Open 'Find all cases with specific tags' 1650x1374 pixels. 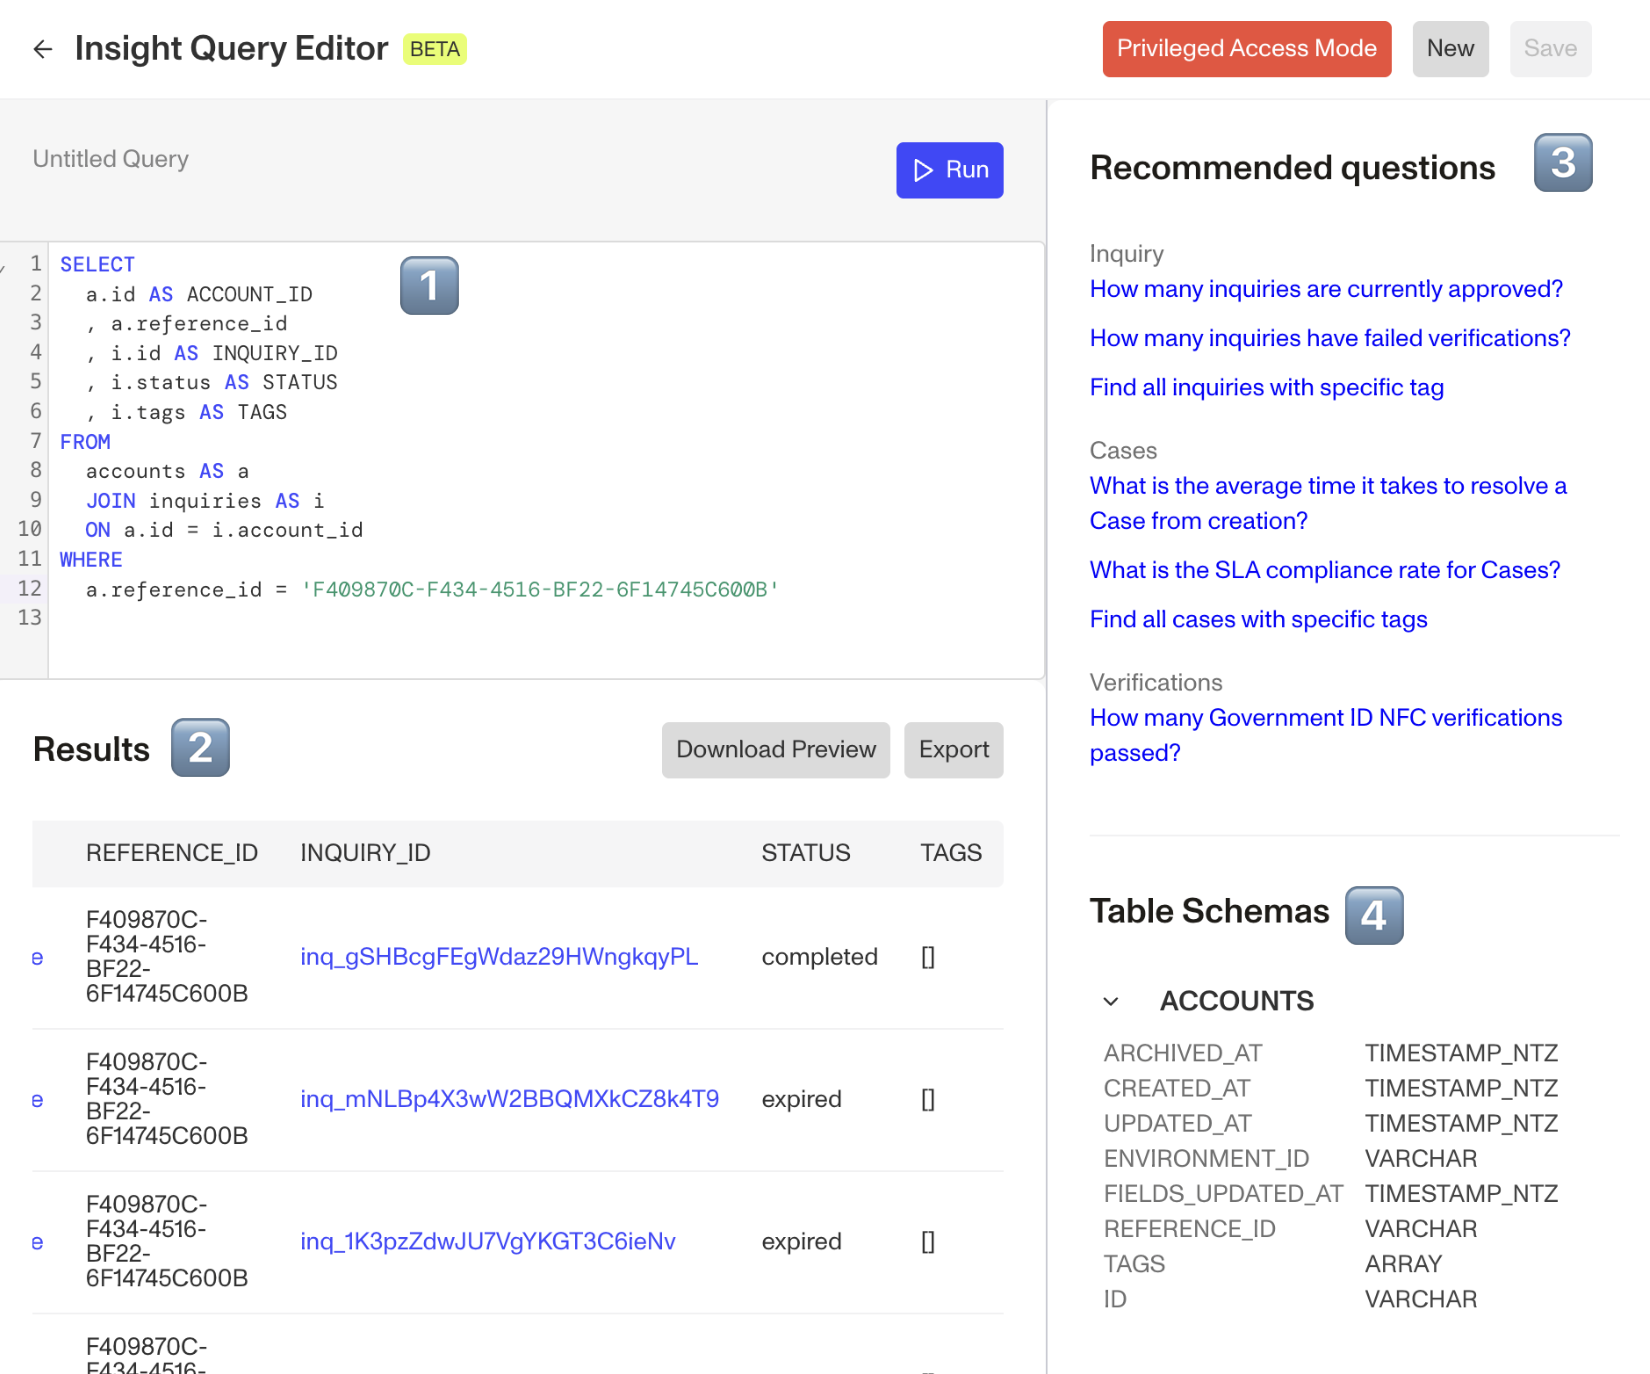coord(1259,619)
